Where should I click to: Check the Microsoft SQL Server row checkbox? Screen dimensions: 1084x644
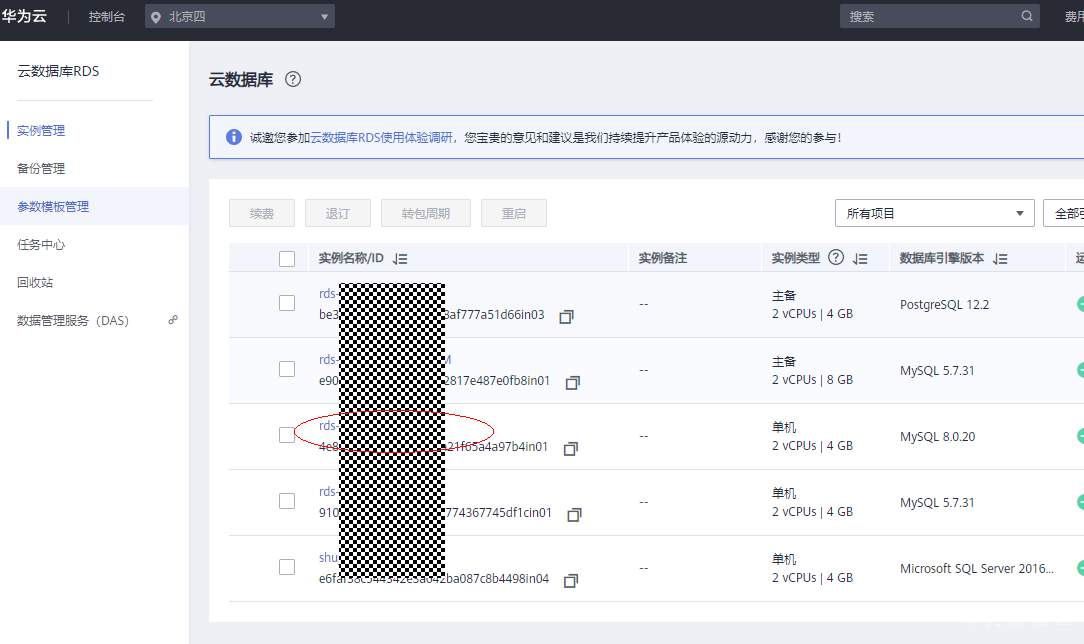[x=287, y=567]
